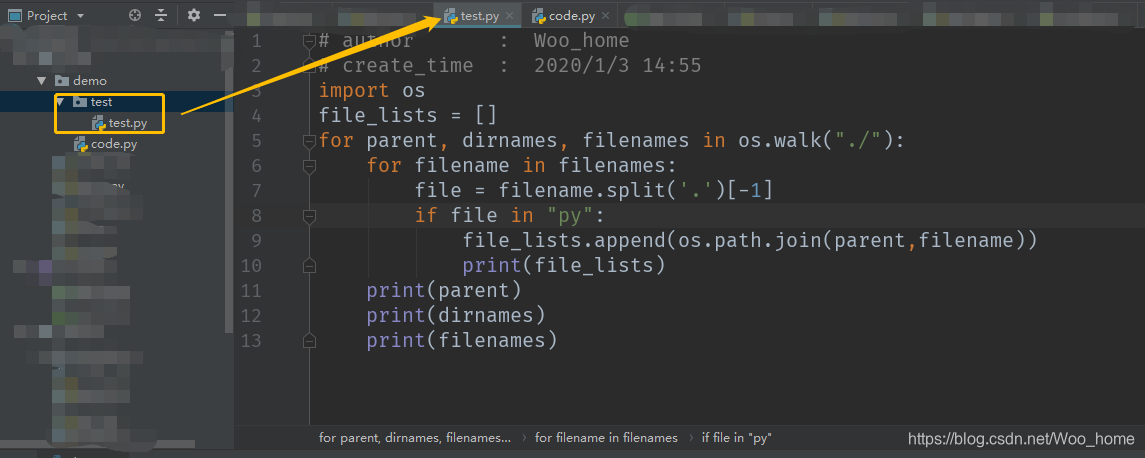This screenshot has height=458, width=1145.
Task: Collapse the demo folder arrow
Action: click(42, 81)
